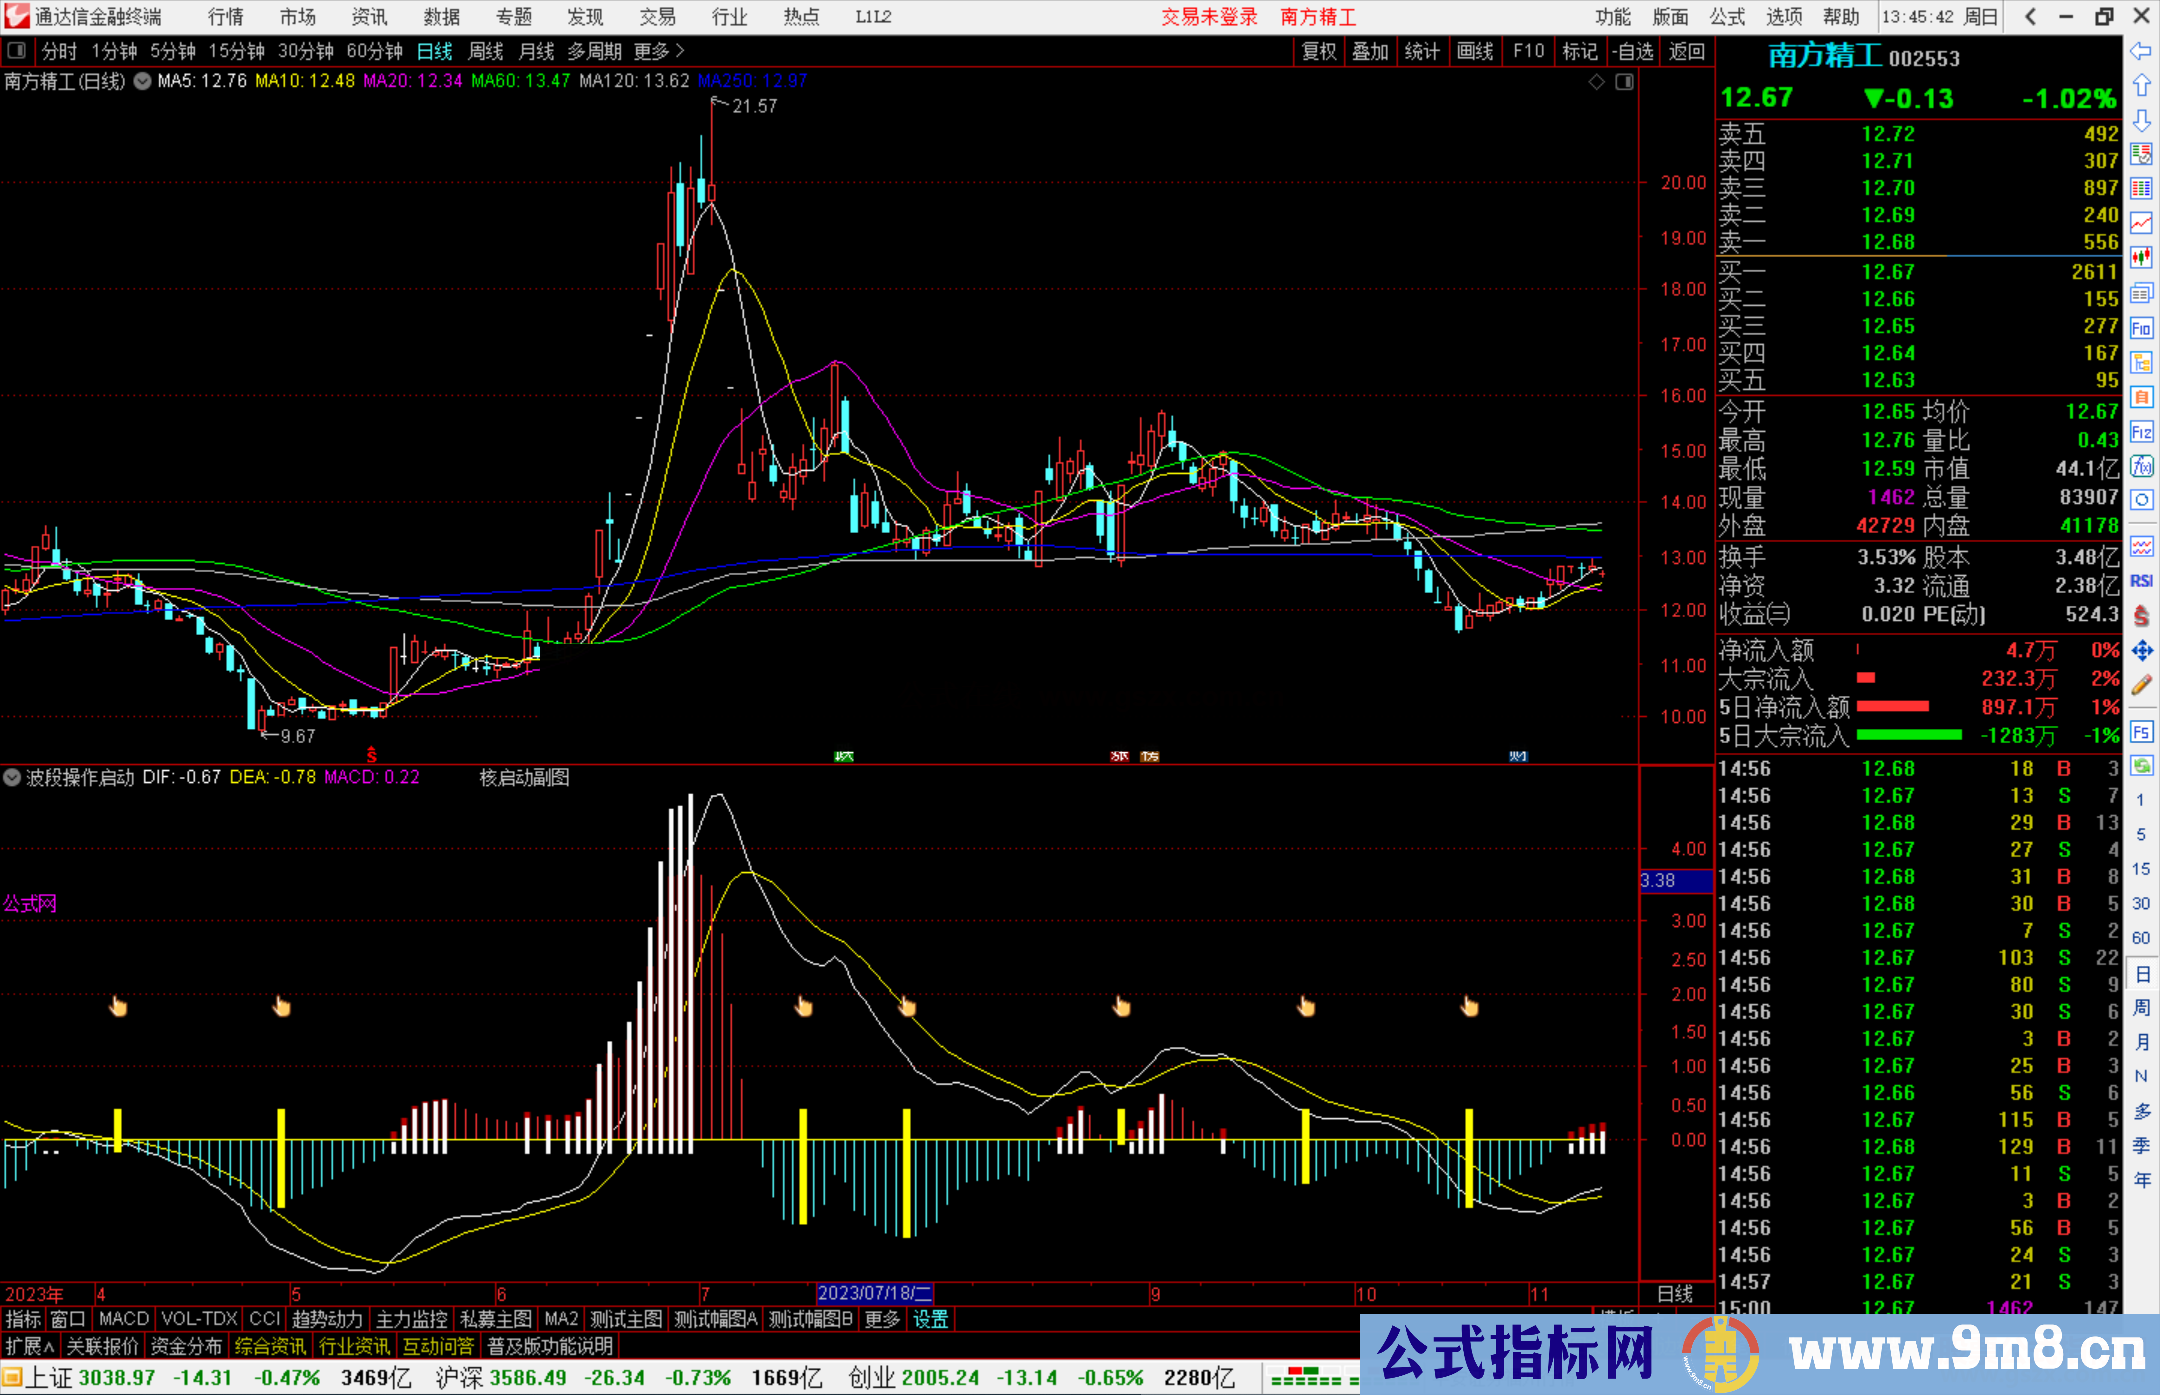Expand the 波段操作启动 indicator dropdown
Viewport: 2160px width, 1395px height.
click(12, 777)
